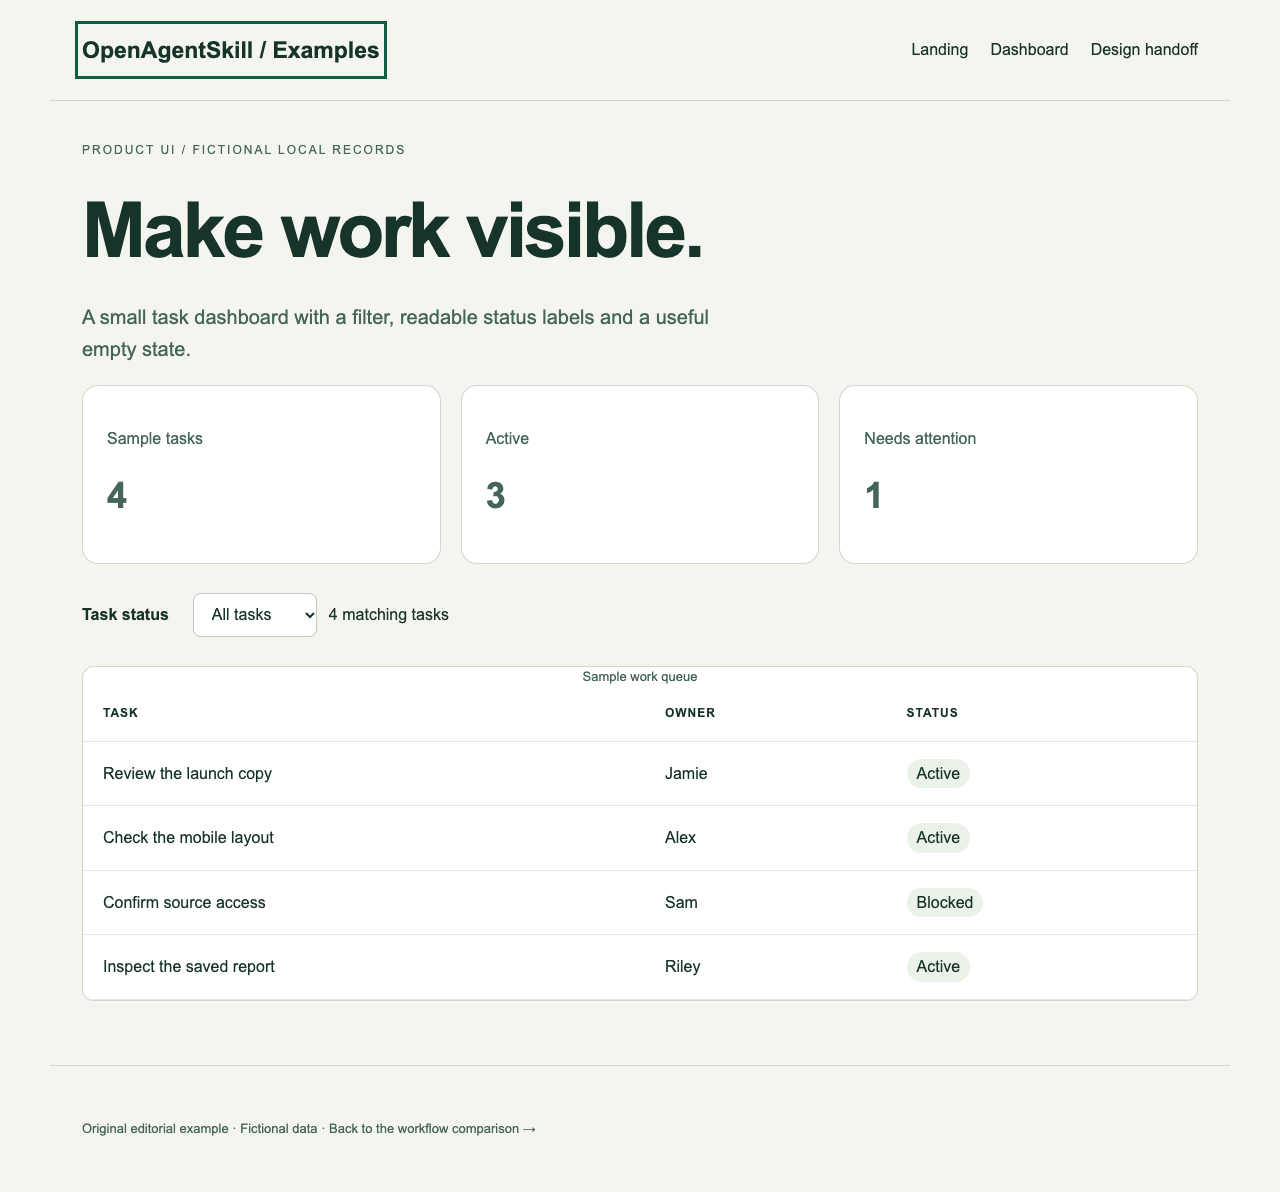Screen dimensions: 1280x1192
Task: Select the Confirm source access task
Action: [184, 903]
